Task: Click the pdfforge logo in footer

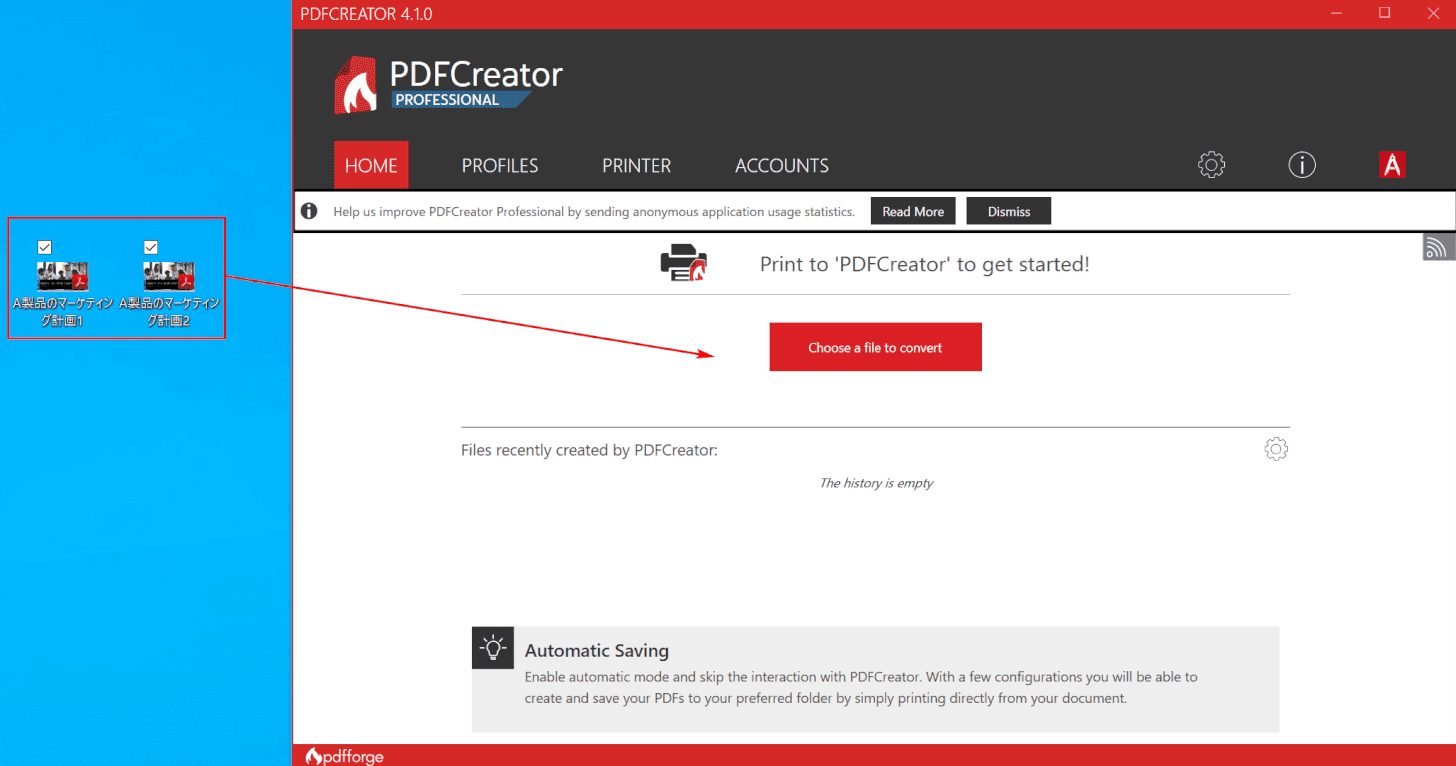Action: click(345, 756)
